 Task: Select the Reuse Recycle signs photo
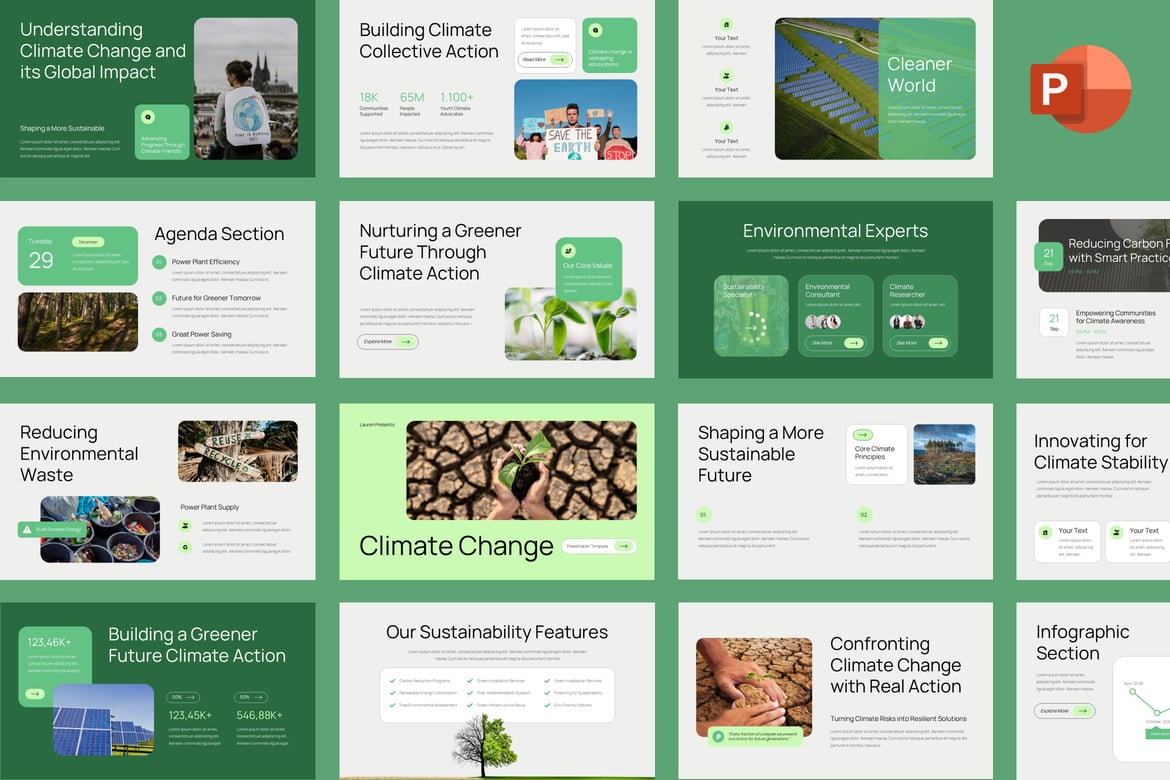(238, 451)
